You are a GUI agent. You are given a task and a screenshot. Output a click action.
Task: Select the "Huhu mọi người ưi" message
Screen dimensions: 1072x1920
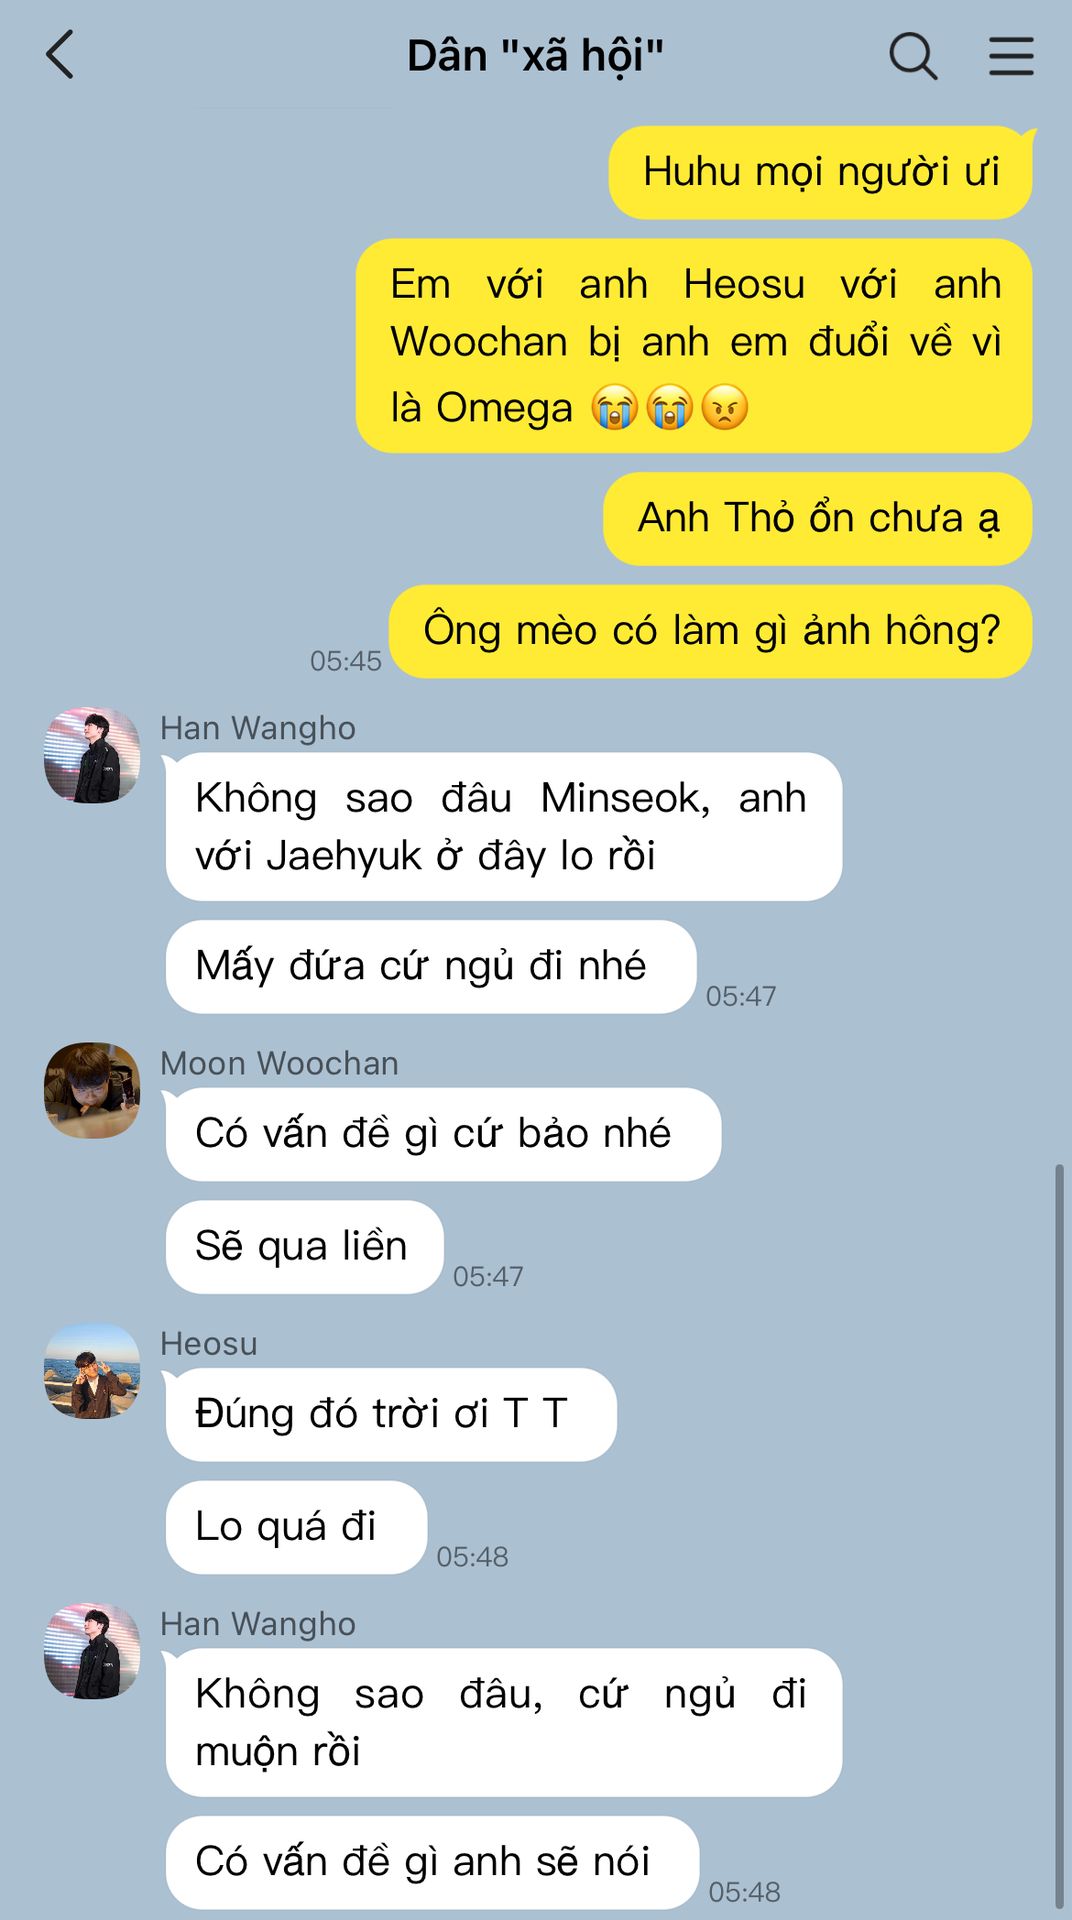820,172
